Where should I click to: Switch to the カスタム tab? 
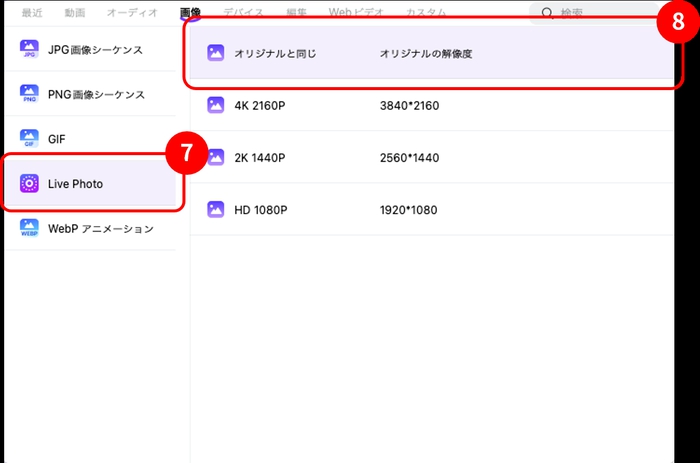pyautogui.click(x=426, y=13)
